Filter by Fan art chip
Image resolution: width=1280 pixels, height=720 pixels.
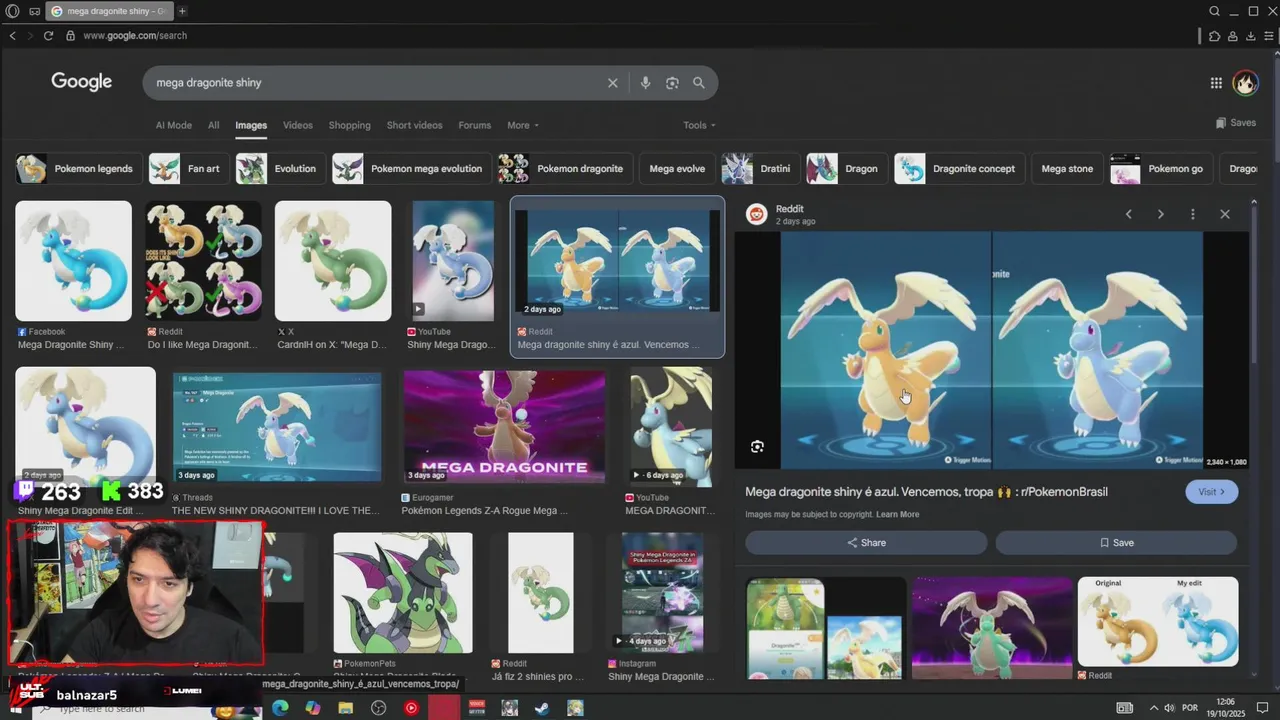[x=188, y=169]
